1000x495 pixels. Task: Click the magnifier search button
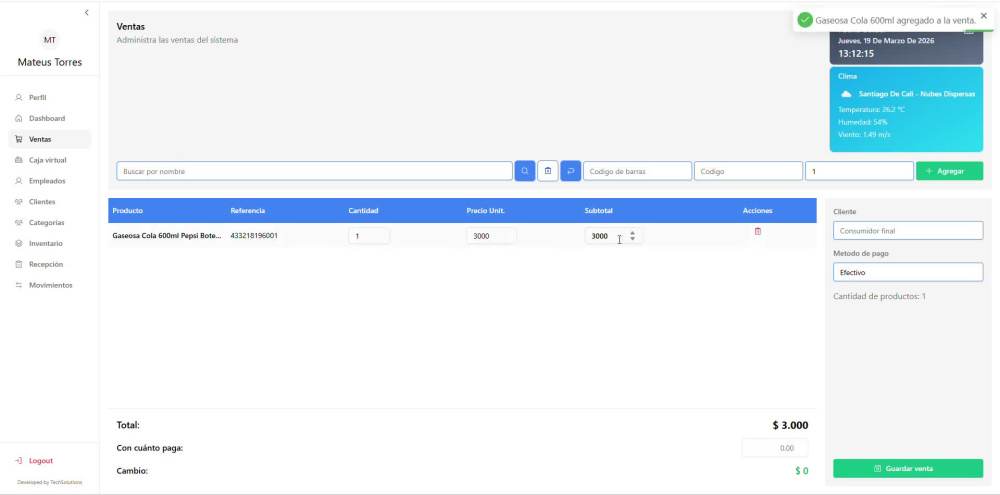coord(525,171)
